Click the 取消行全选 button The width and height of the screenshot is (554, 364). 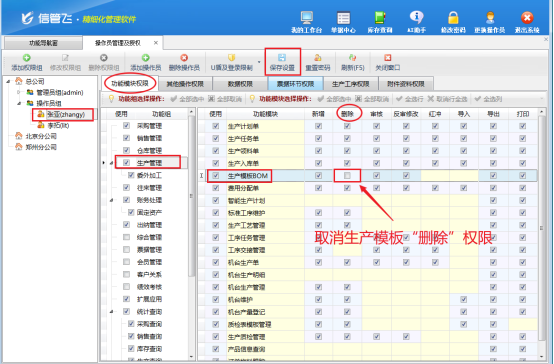(447, 99)
